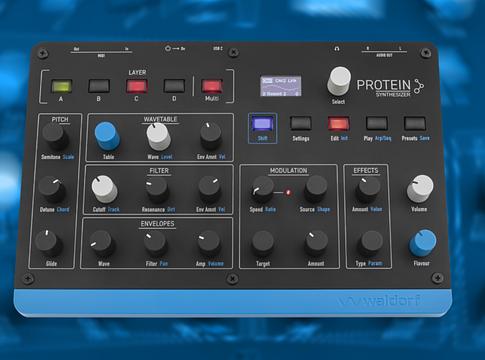Click the WAVETABLE section heading
This screenshot has height=360, width=485.
tap(160, 119)
